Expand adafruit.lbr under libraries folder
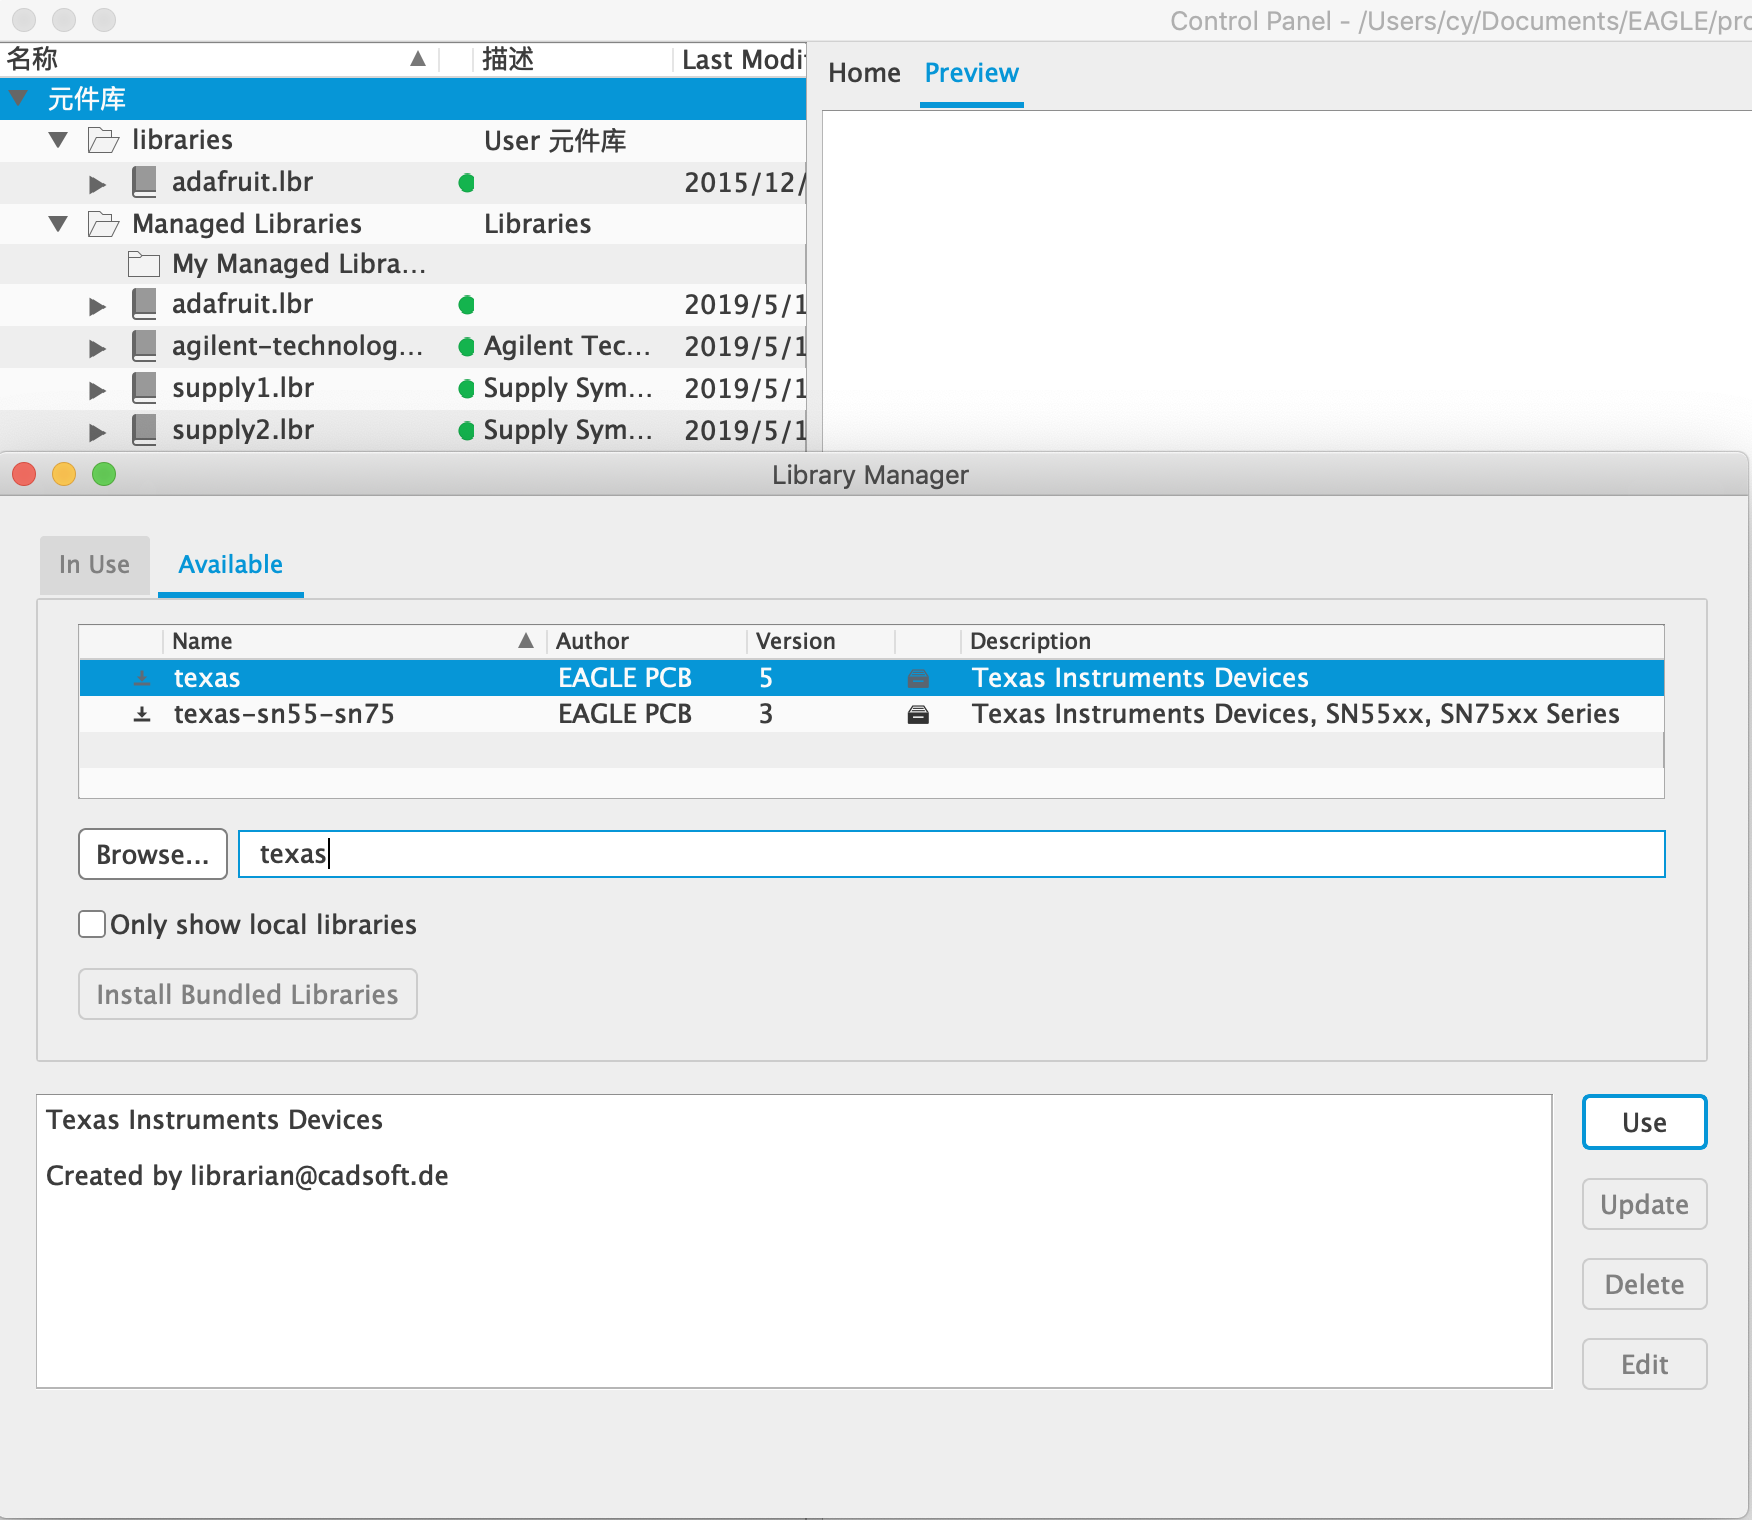This screenshot has height=1520, width=1752. 97,184
